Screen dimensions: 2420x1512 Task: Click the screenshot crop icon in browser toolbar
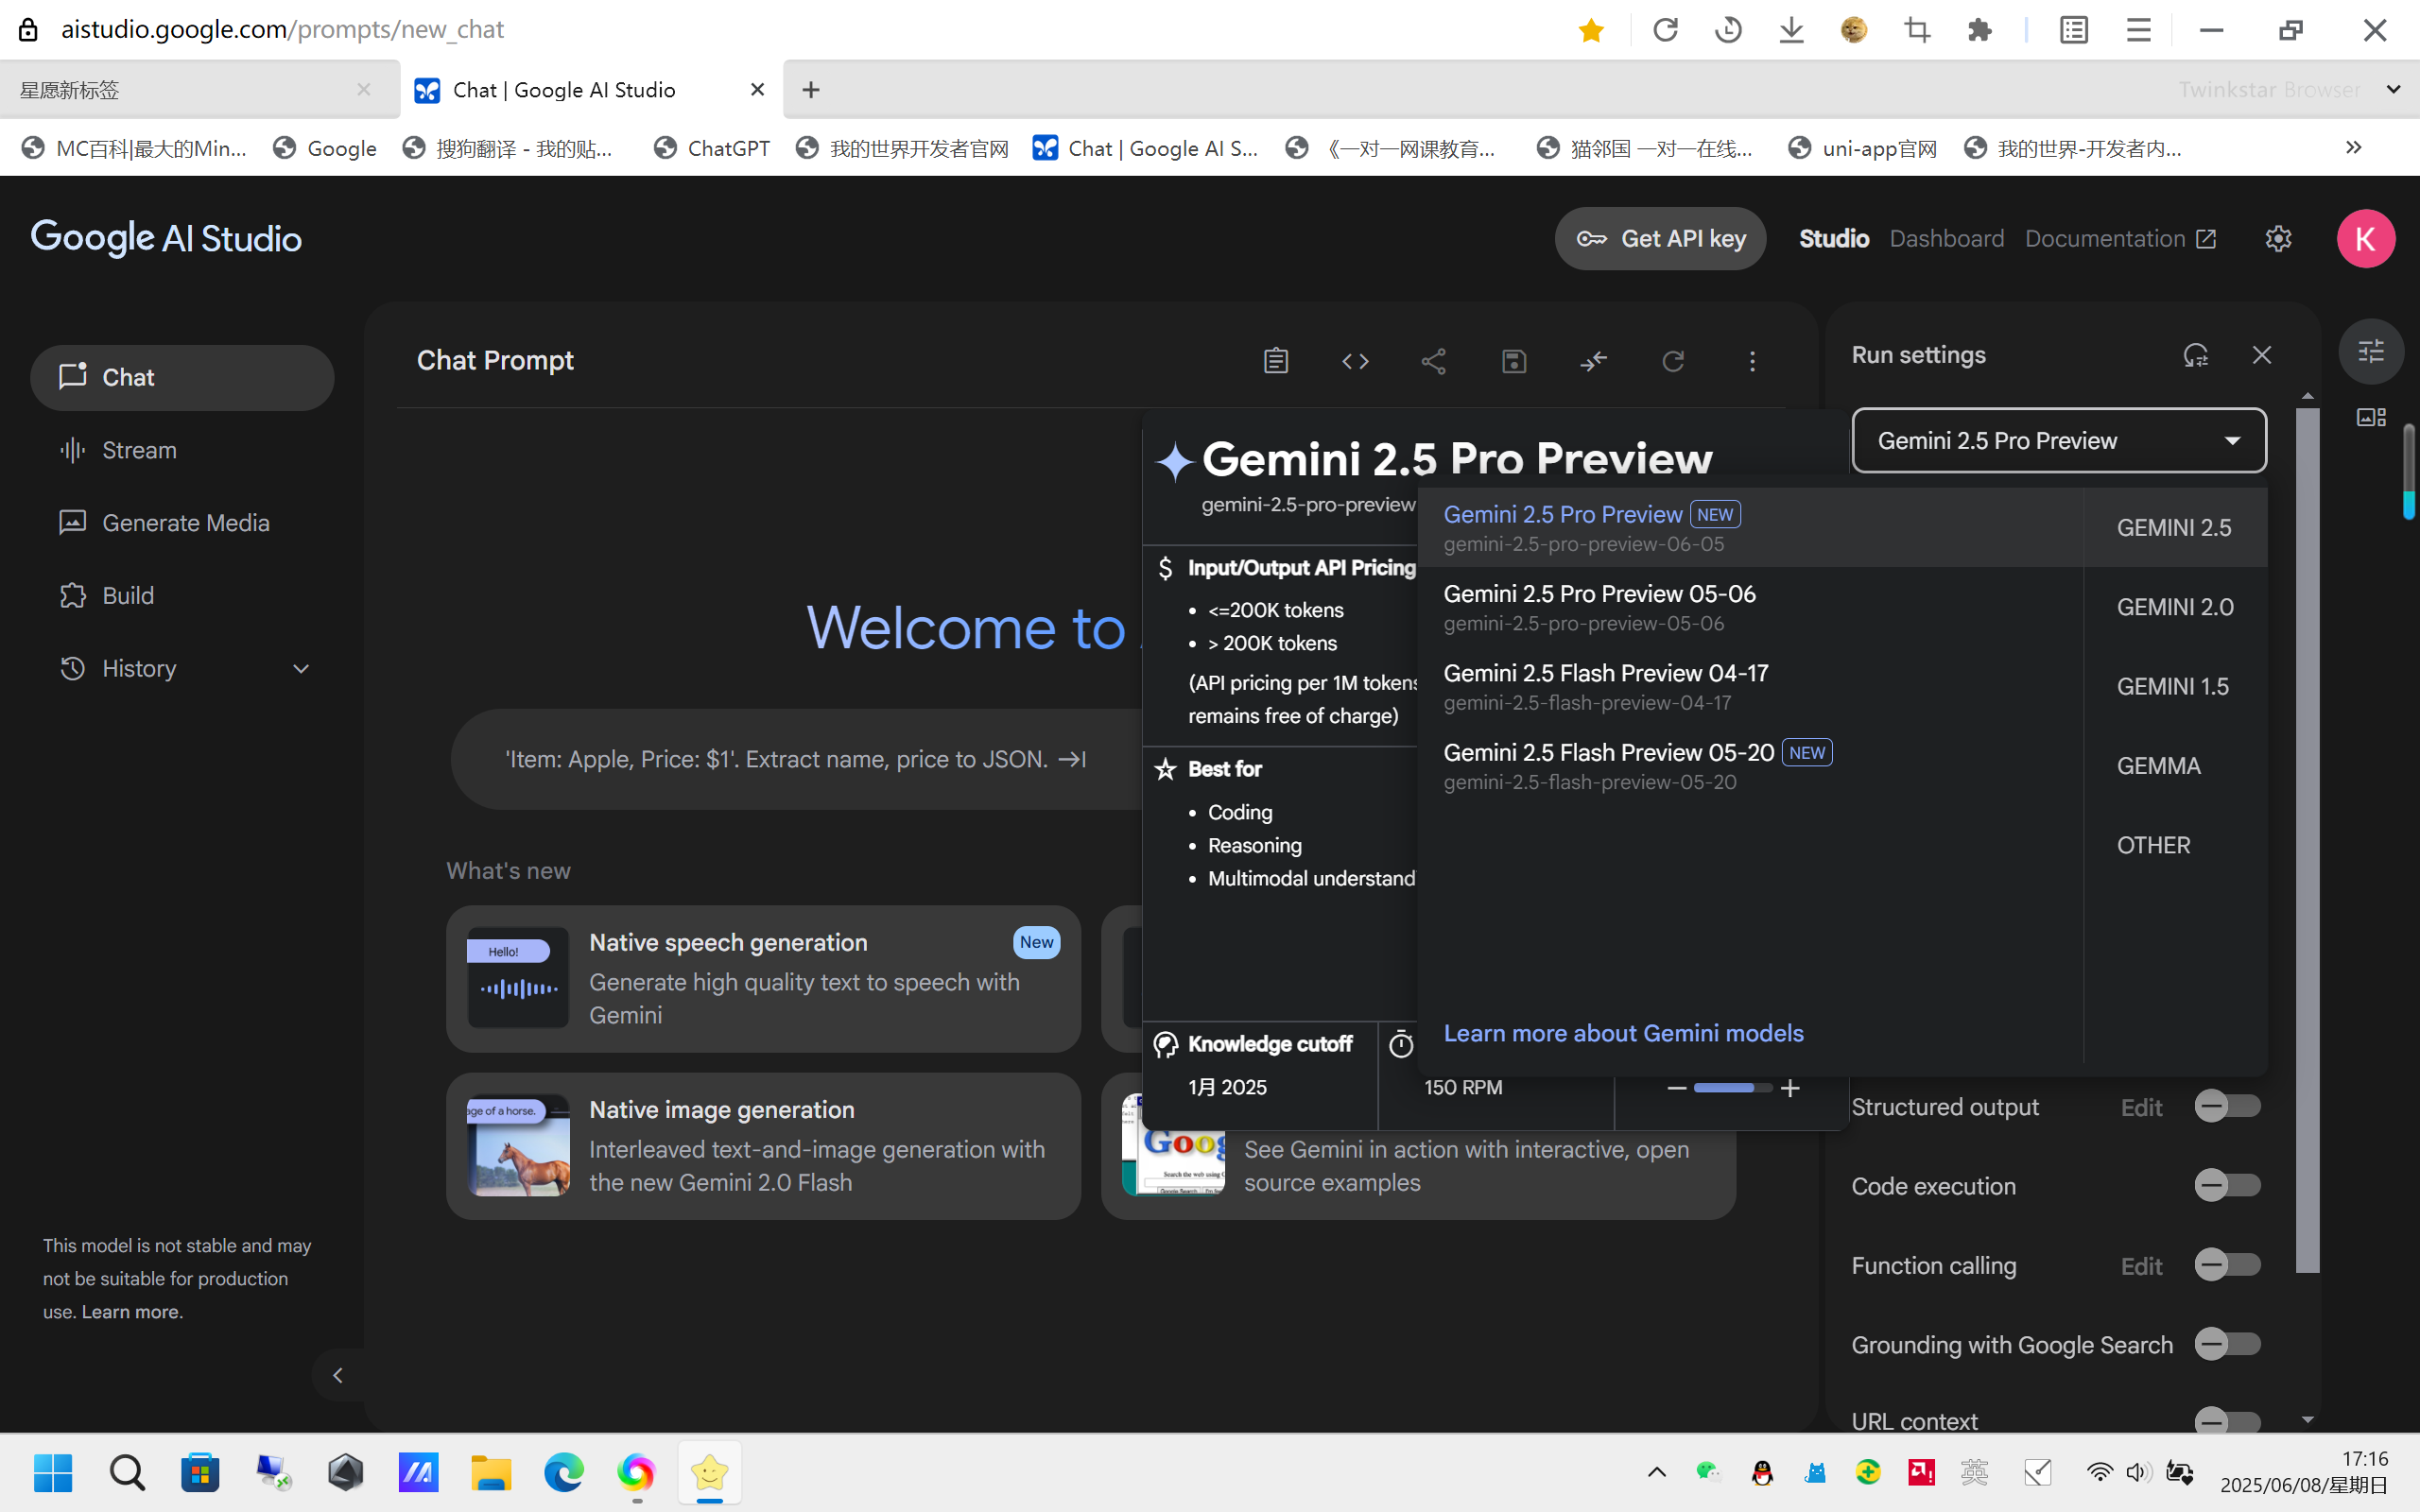tap(1917, 30)
